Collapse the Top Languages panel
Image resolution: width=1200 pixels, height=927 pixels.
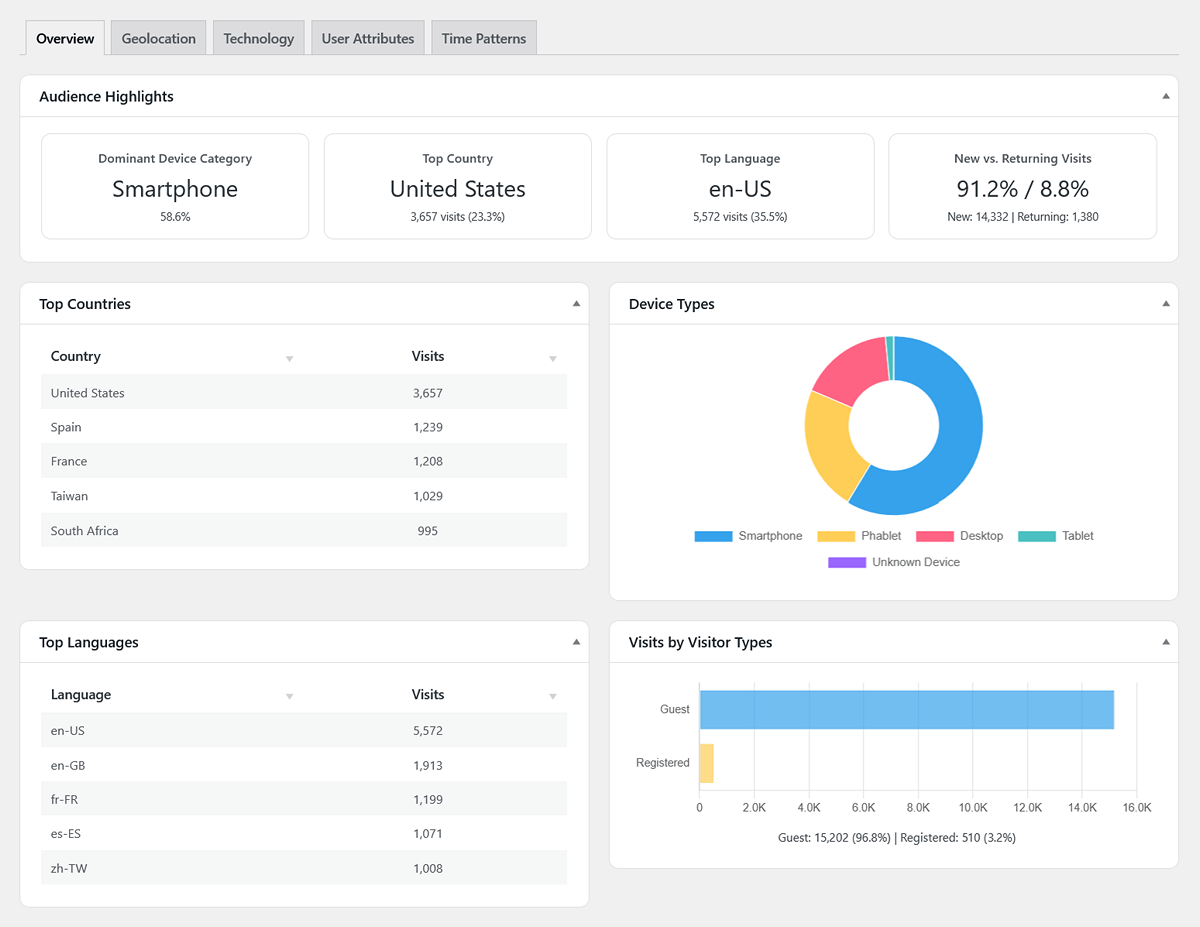[576, 641]
